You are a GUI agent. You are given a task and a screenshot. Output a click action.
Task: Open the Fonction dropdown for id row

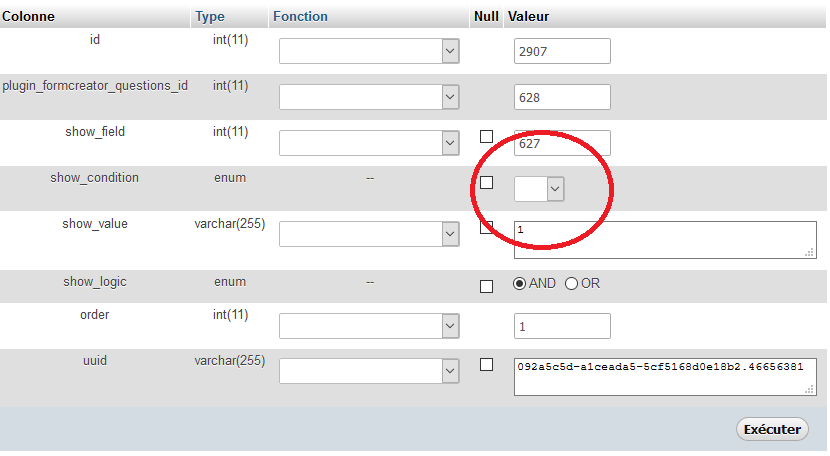[x=369, y=51]
